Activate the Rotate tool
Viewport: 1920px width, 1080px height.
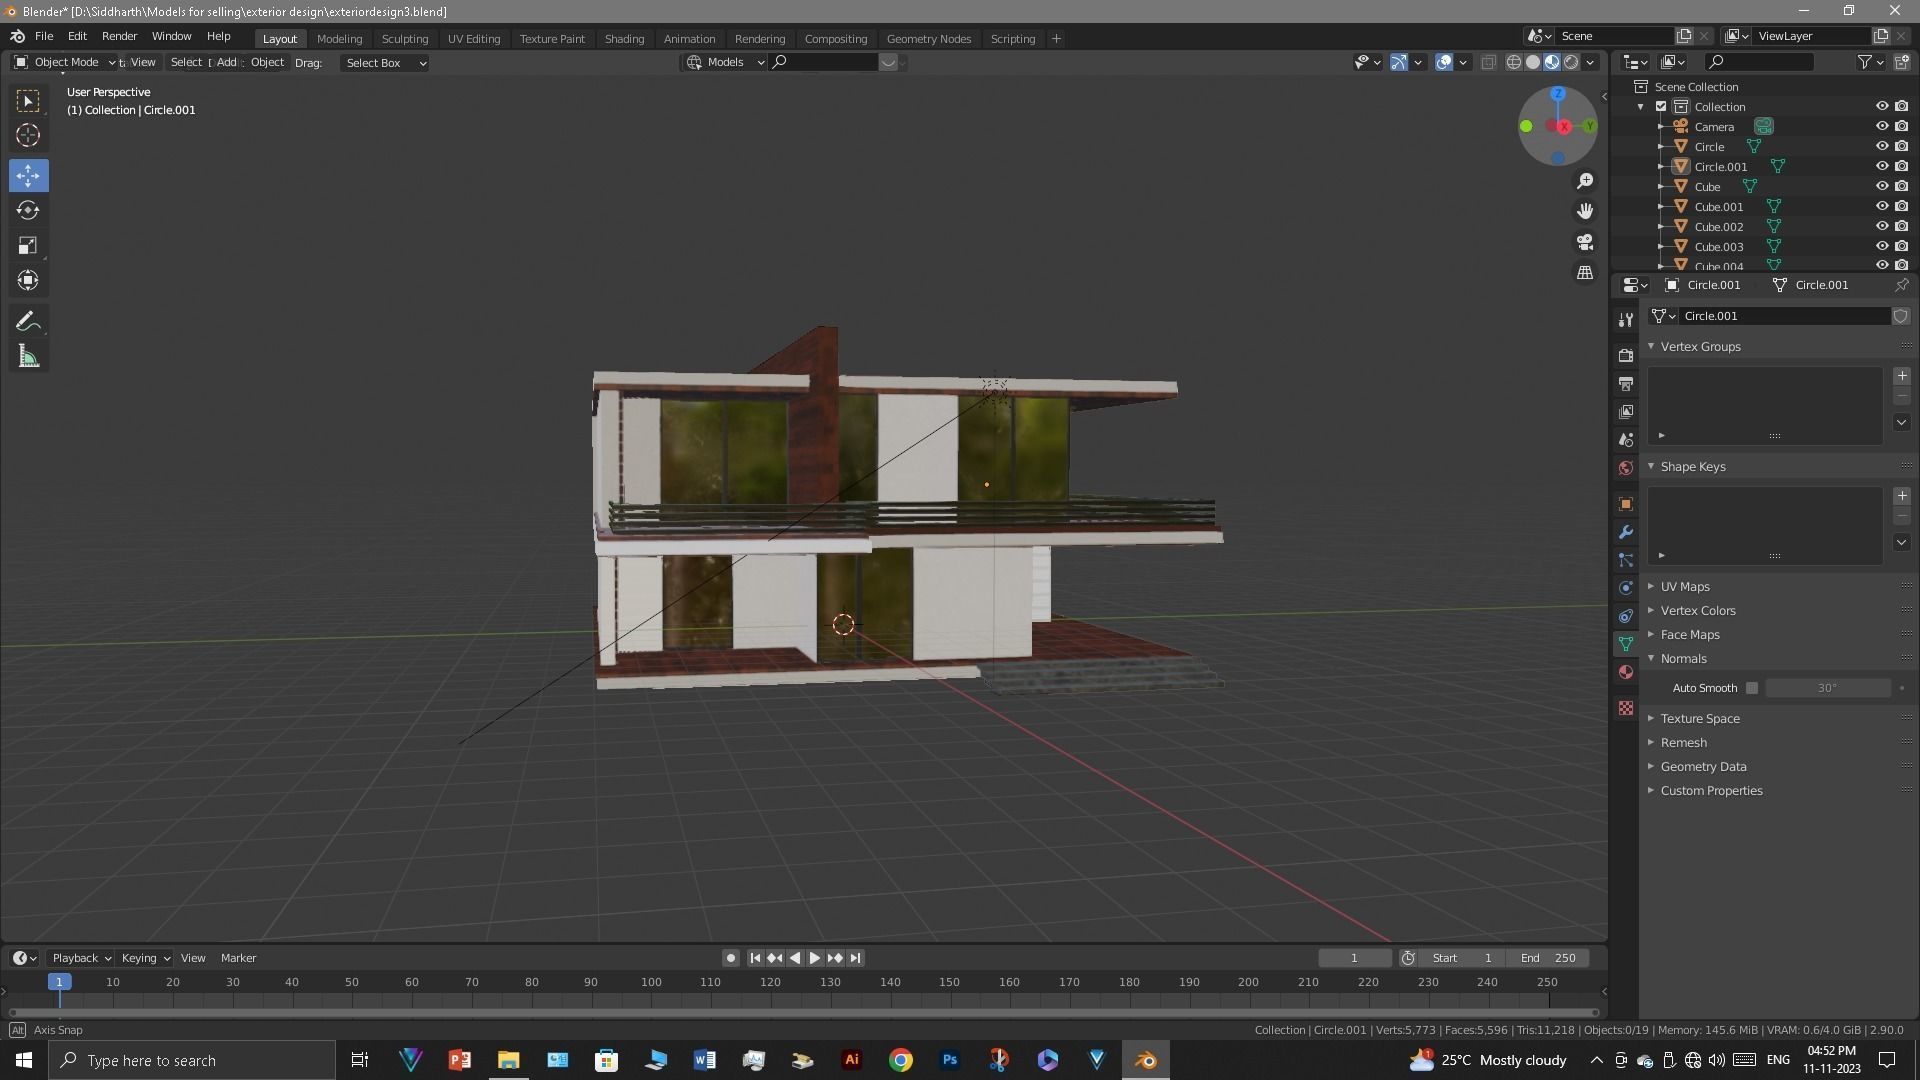[28, 210]
